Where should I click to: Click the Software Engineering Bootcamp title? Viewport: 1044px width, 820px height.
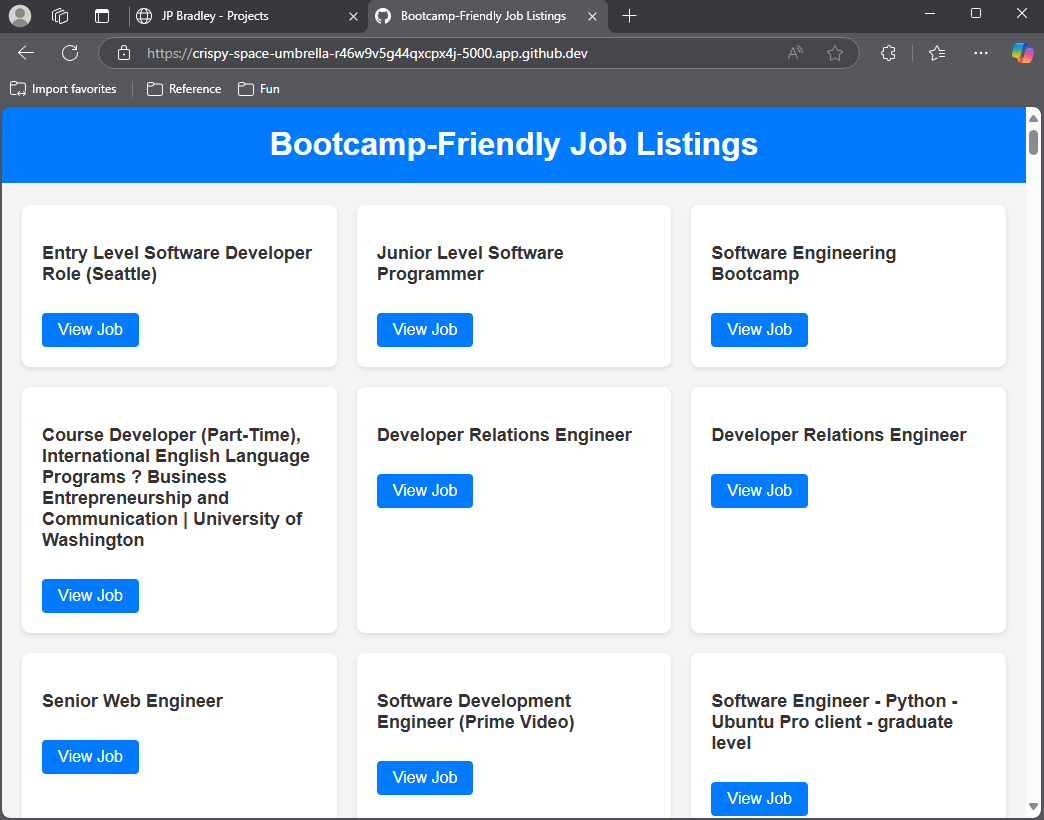click(804, 264)
